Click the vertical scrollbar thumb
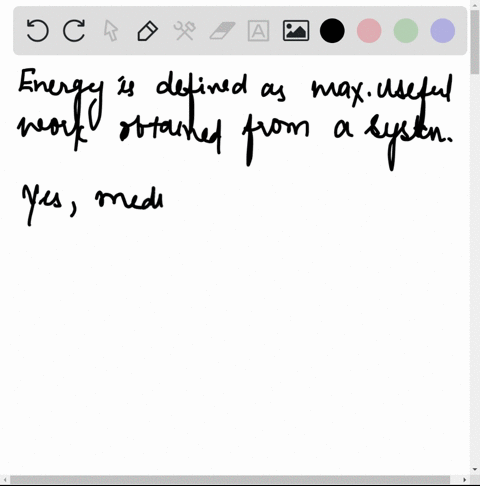This screenshot has width=480, height=486. pyautogui.click(x=475, y=42)
